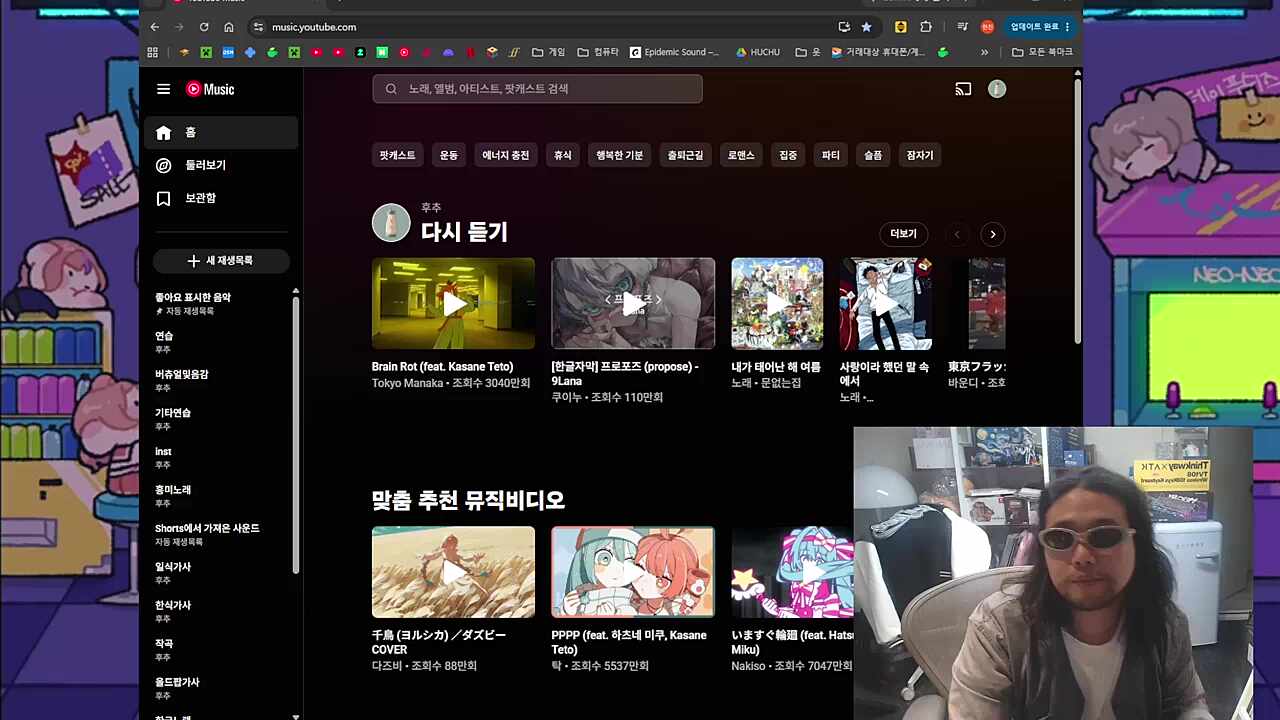Screen dimensions: 1280x720
Task: Click previous arrow of 다시 듣기 carousel
Action: coord(957,234)
